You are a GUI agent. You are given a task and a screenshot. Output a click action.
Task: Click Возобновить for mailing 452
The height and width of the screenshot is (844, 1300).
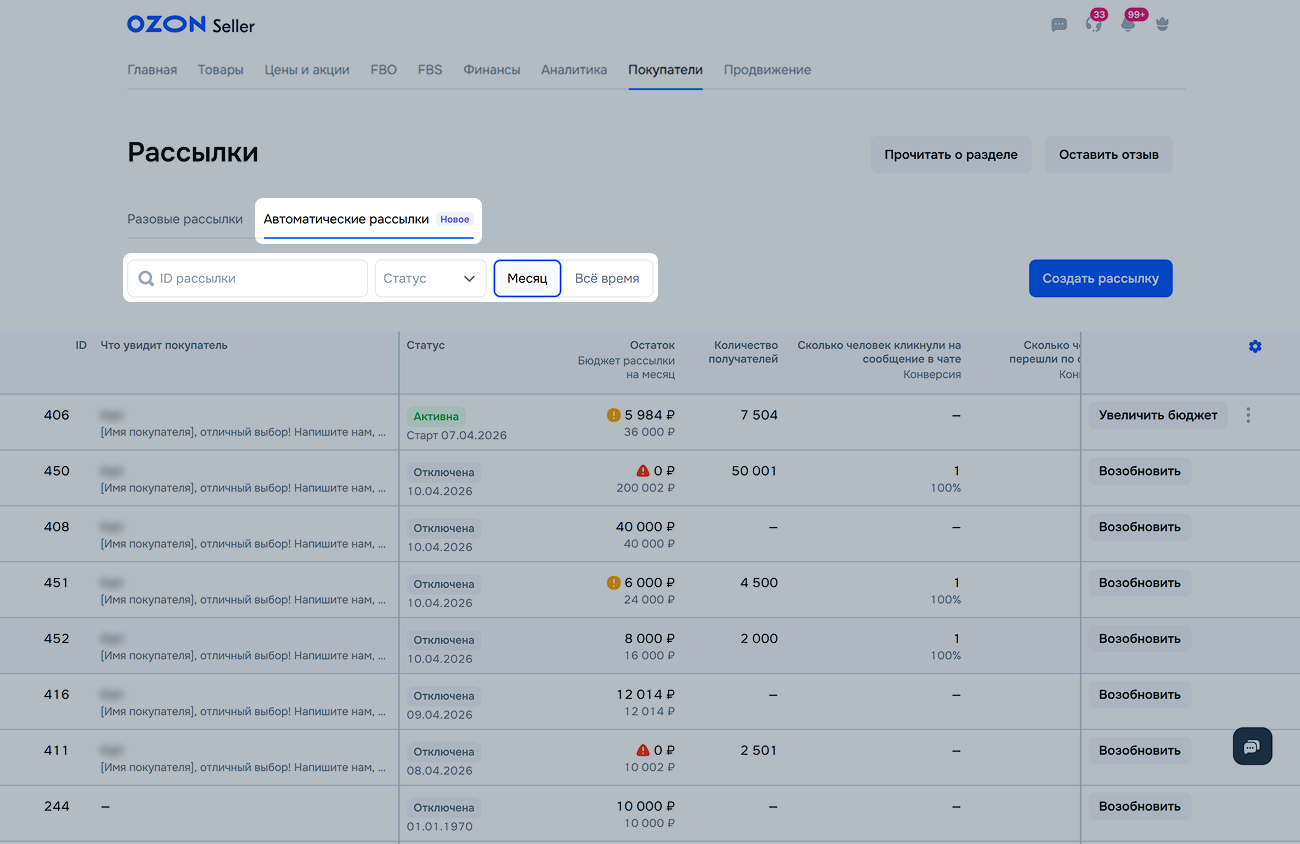pos(1139,639)
